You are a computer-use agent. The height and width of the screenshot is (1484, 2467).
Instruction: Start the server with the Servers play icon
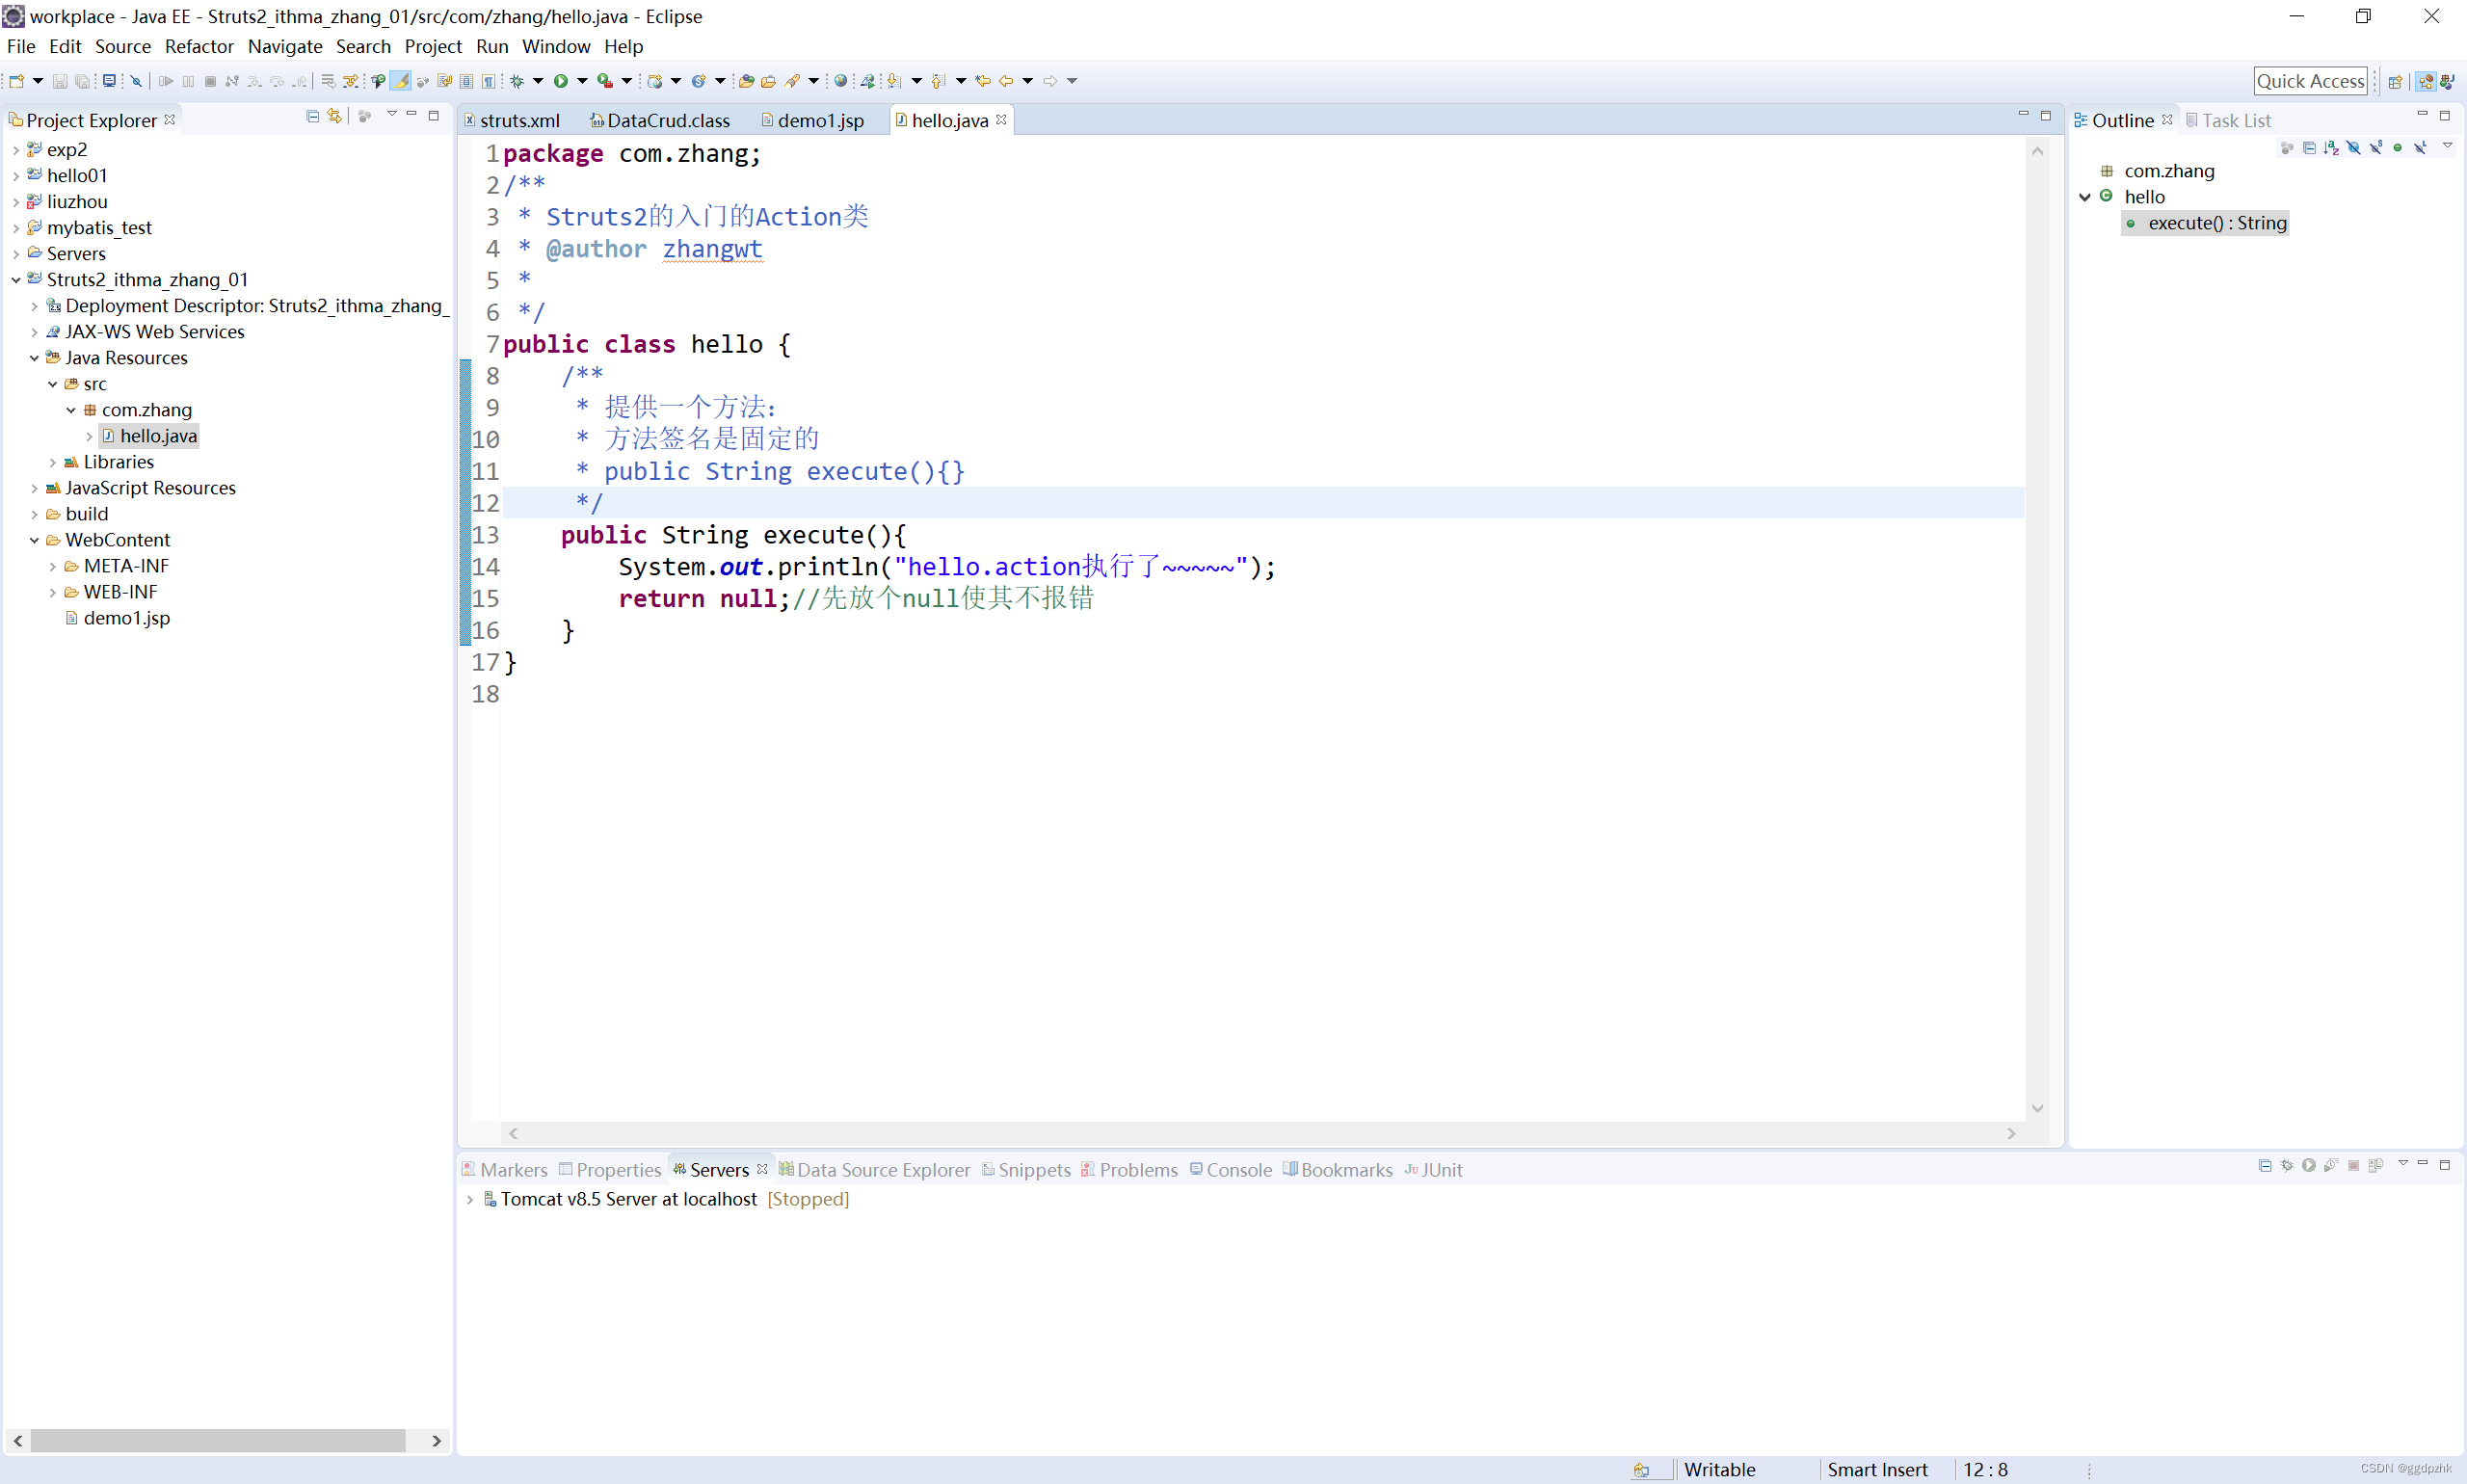click(2309, 1165)
